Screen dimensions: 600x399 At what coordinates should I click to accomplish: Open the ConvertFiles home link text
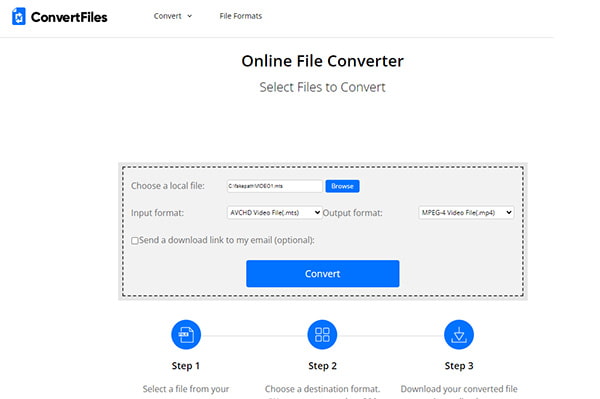coord(69,17)
